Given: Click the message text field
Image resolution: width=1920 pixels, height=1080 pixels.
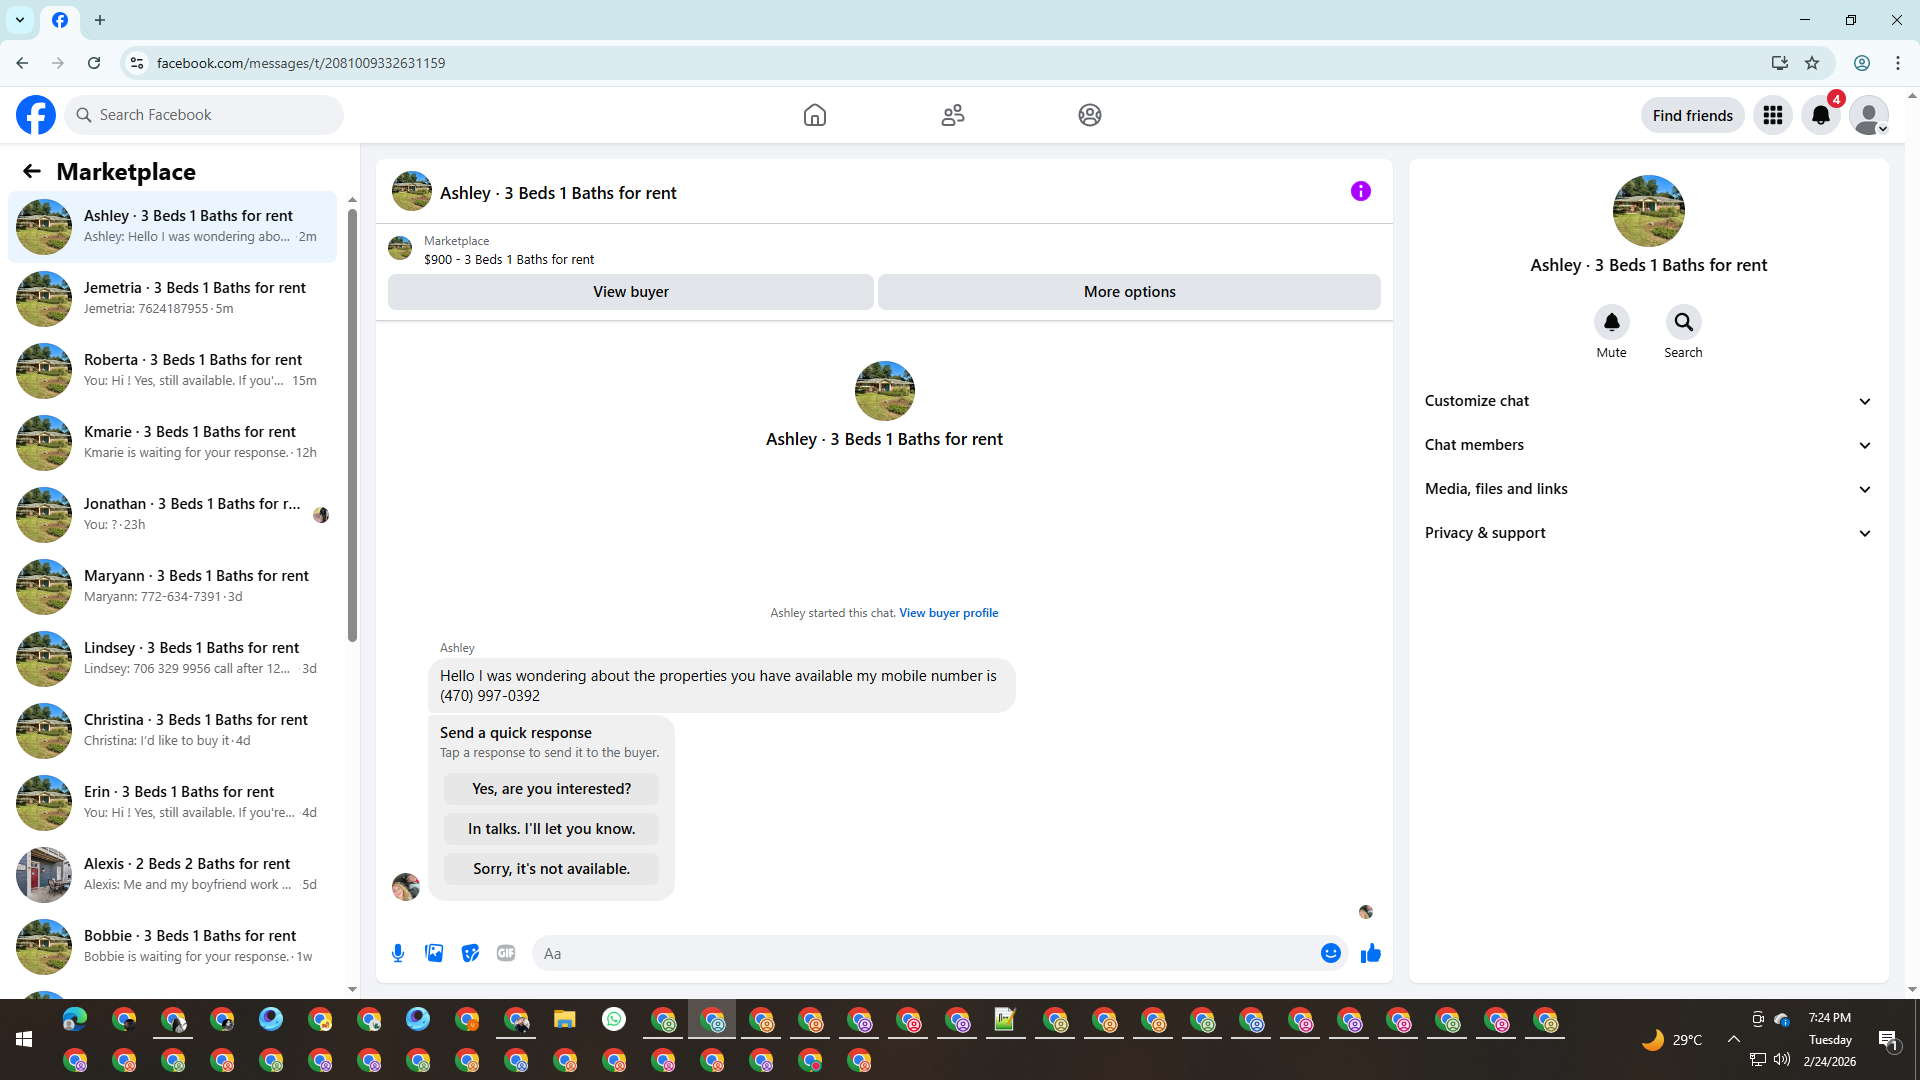Looking at the screenshot, I should pos(925,953).
